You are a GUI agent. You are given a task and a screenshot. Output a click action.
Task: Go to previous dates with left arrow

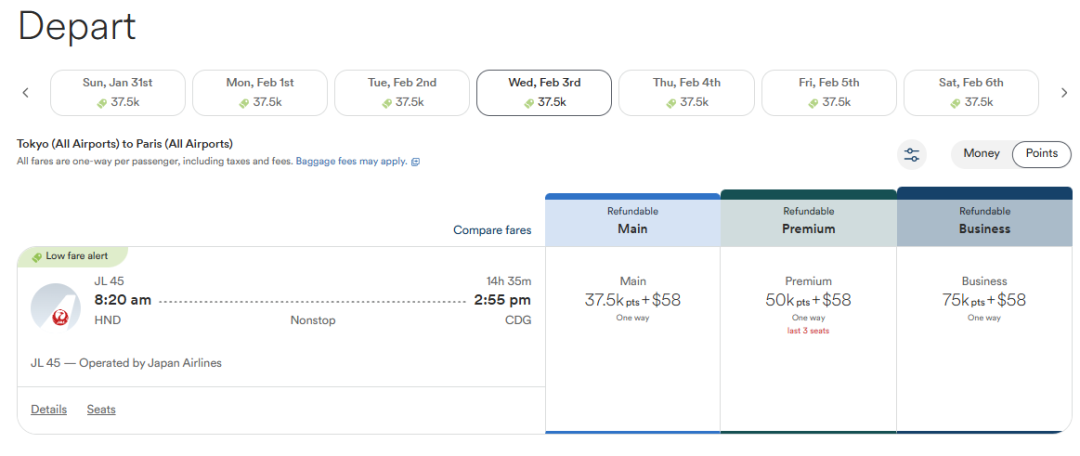[x=25, y=92]
